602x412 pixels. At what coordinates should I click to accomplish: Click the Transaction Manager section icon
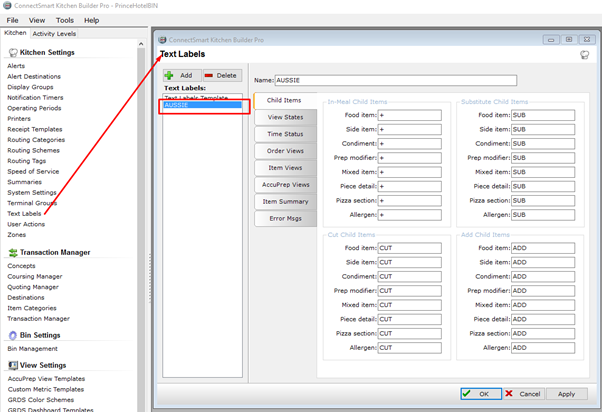(x=12, y=252)
